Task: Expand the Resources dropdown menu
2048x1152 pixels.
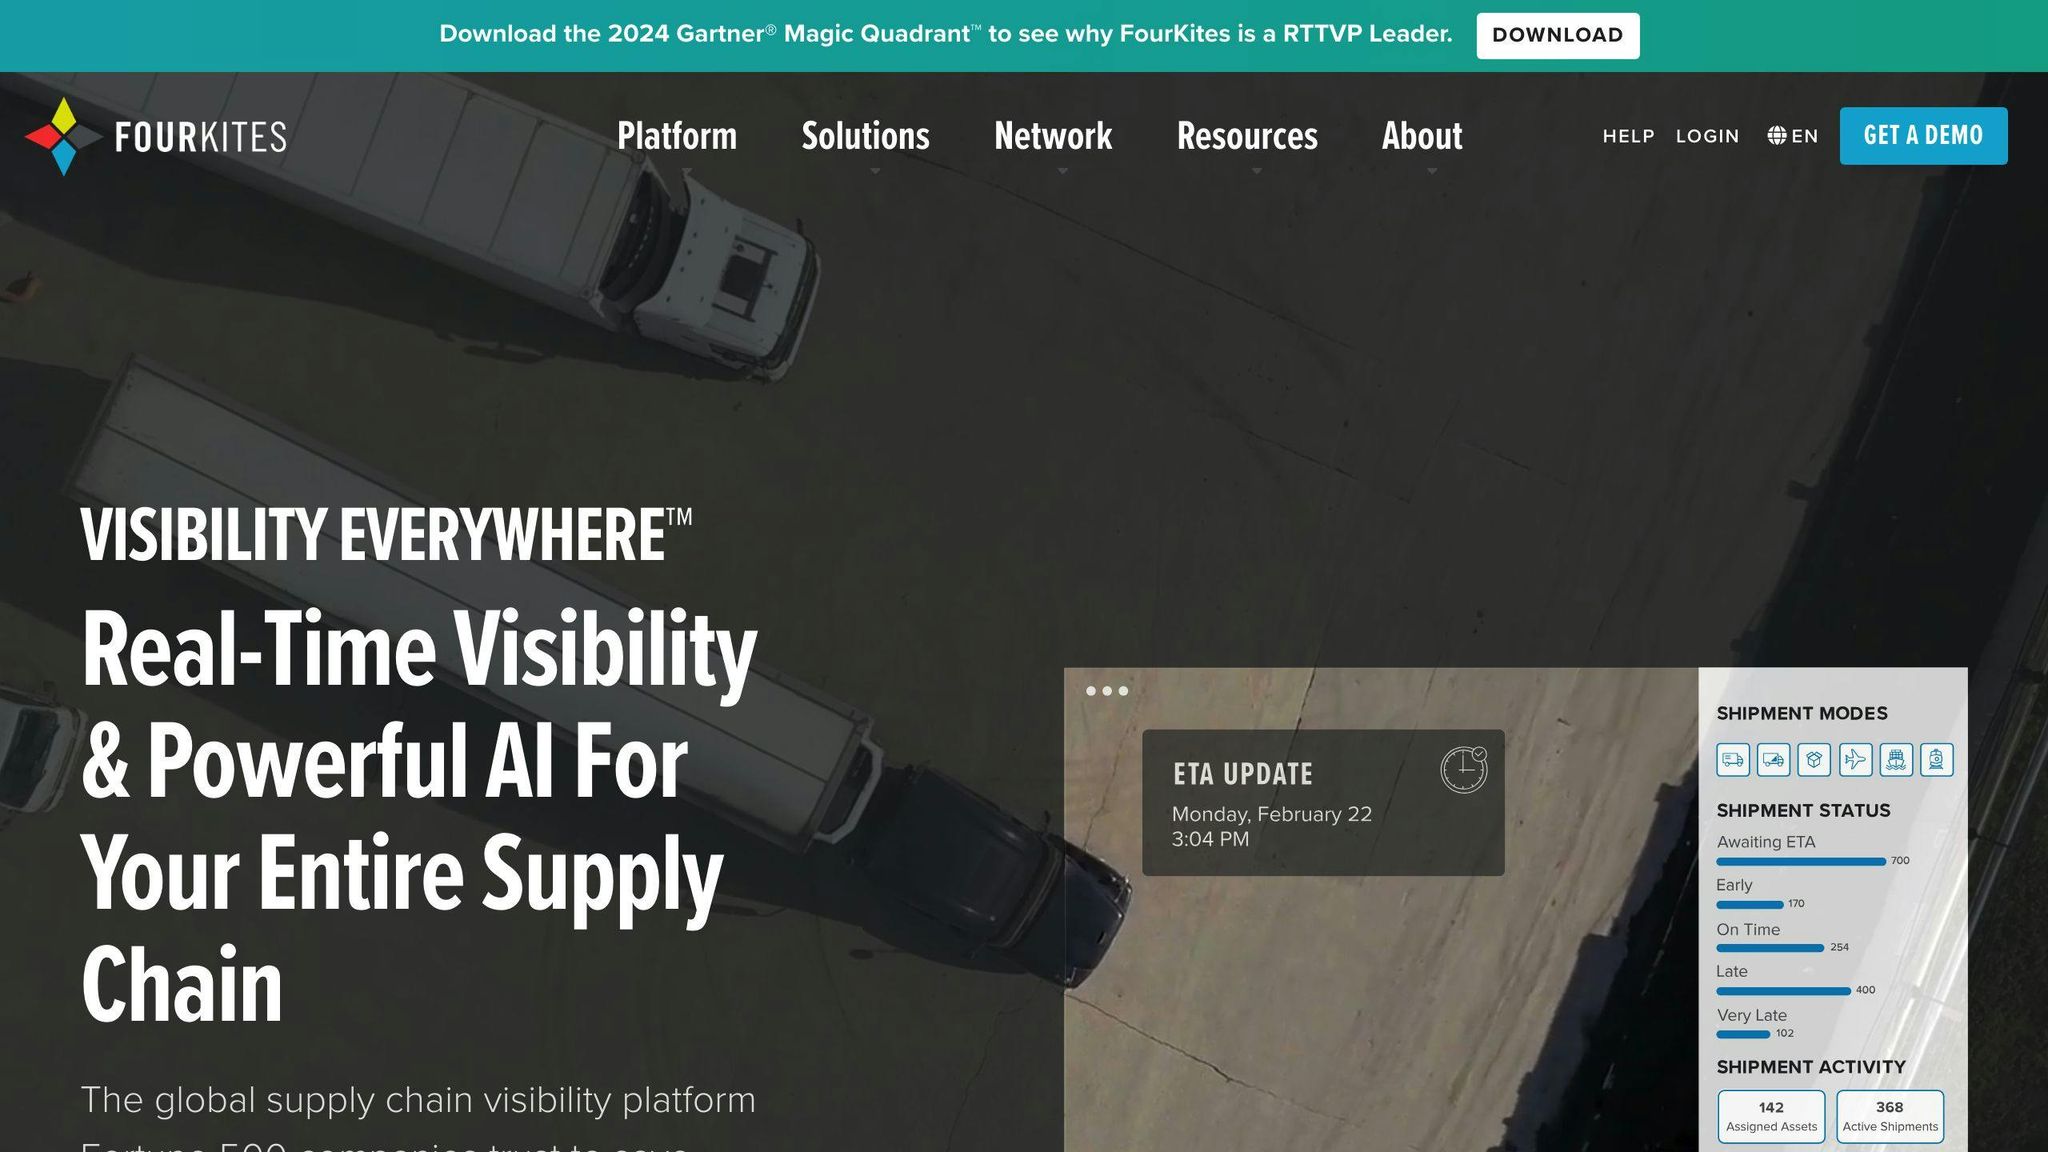Action: pos(1247,136)
